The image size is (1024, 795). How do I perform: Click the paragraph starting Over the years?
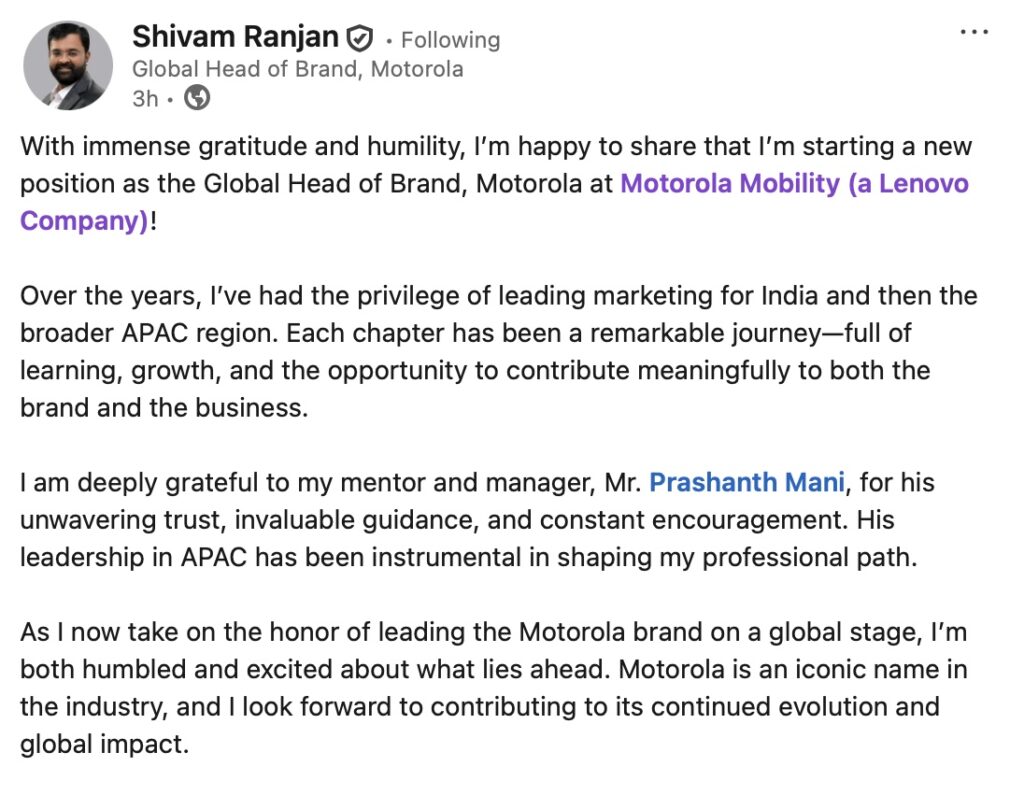499,352
